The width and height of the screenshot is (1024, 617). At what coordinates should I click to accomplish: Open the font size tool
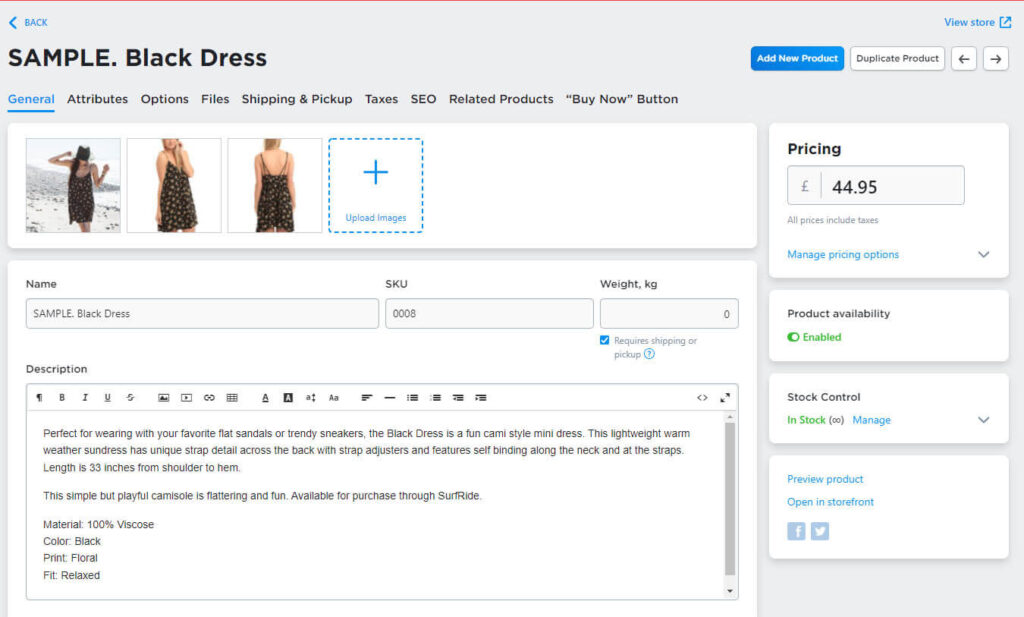click(311, 398)
